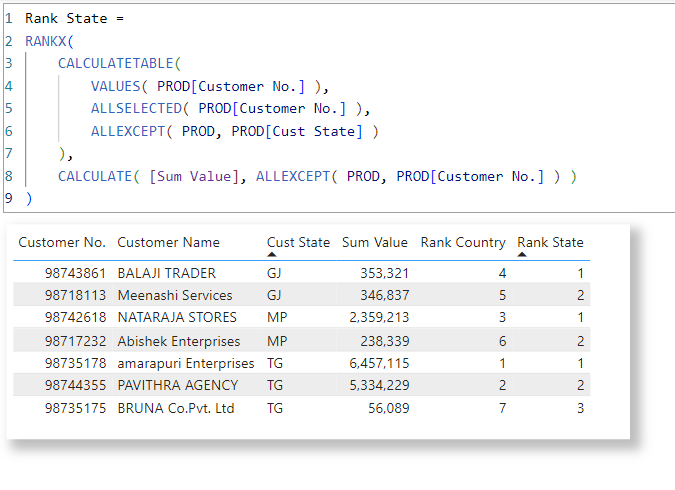Image resolution: width=675 pixels, height=490 pixels.
Task: Select customer number 98735175 cell
Action: [75, 408]
